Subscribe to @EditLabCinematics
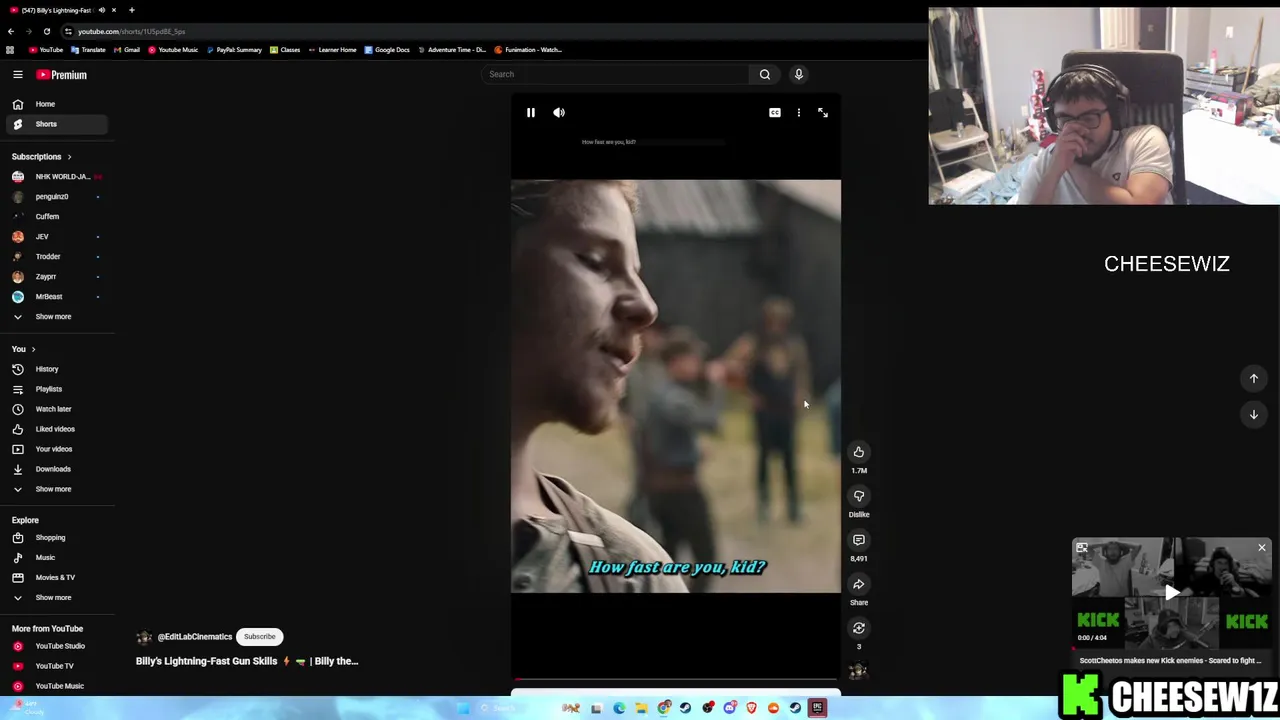Image resolution: width=1280 pixels, height=720 pixels. click(x=259, y=637)
